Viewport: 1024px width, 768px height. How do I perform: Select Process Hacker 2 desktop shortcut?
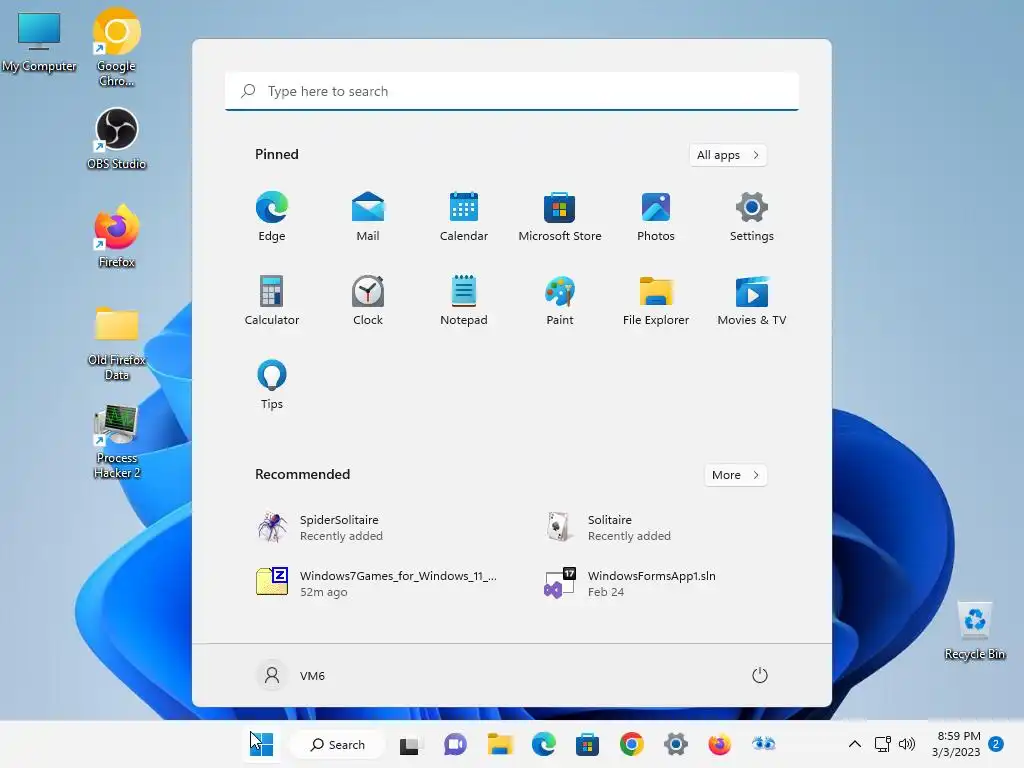(x=116, y=441)
